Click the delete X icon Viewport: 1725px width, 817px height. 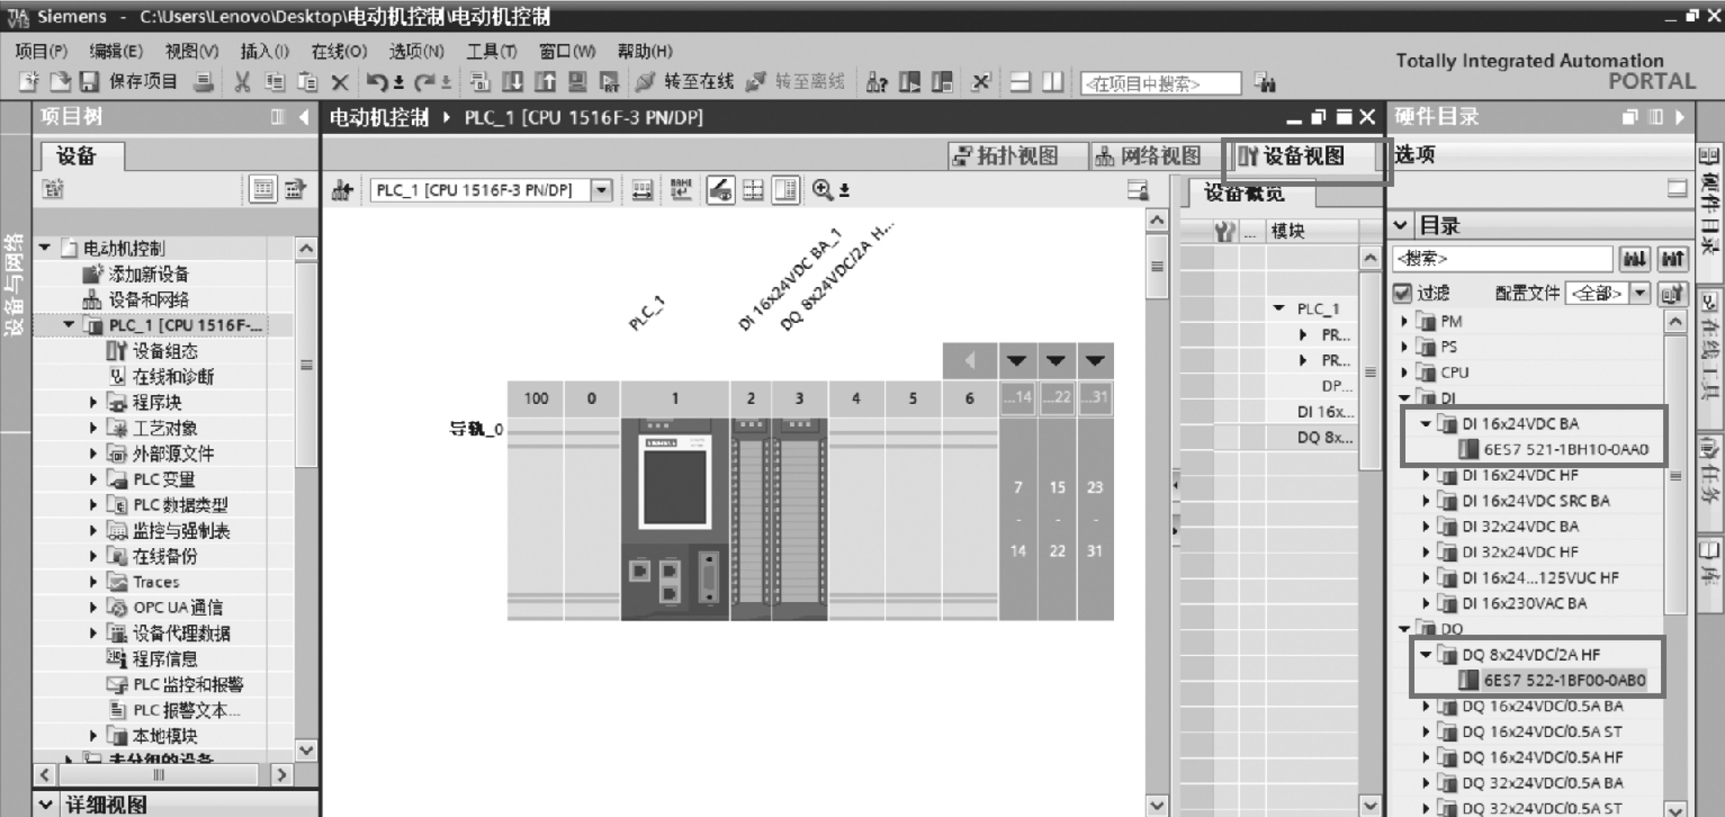coord(340,83)
